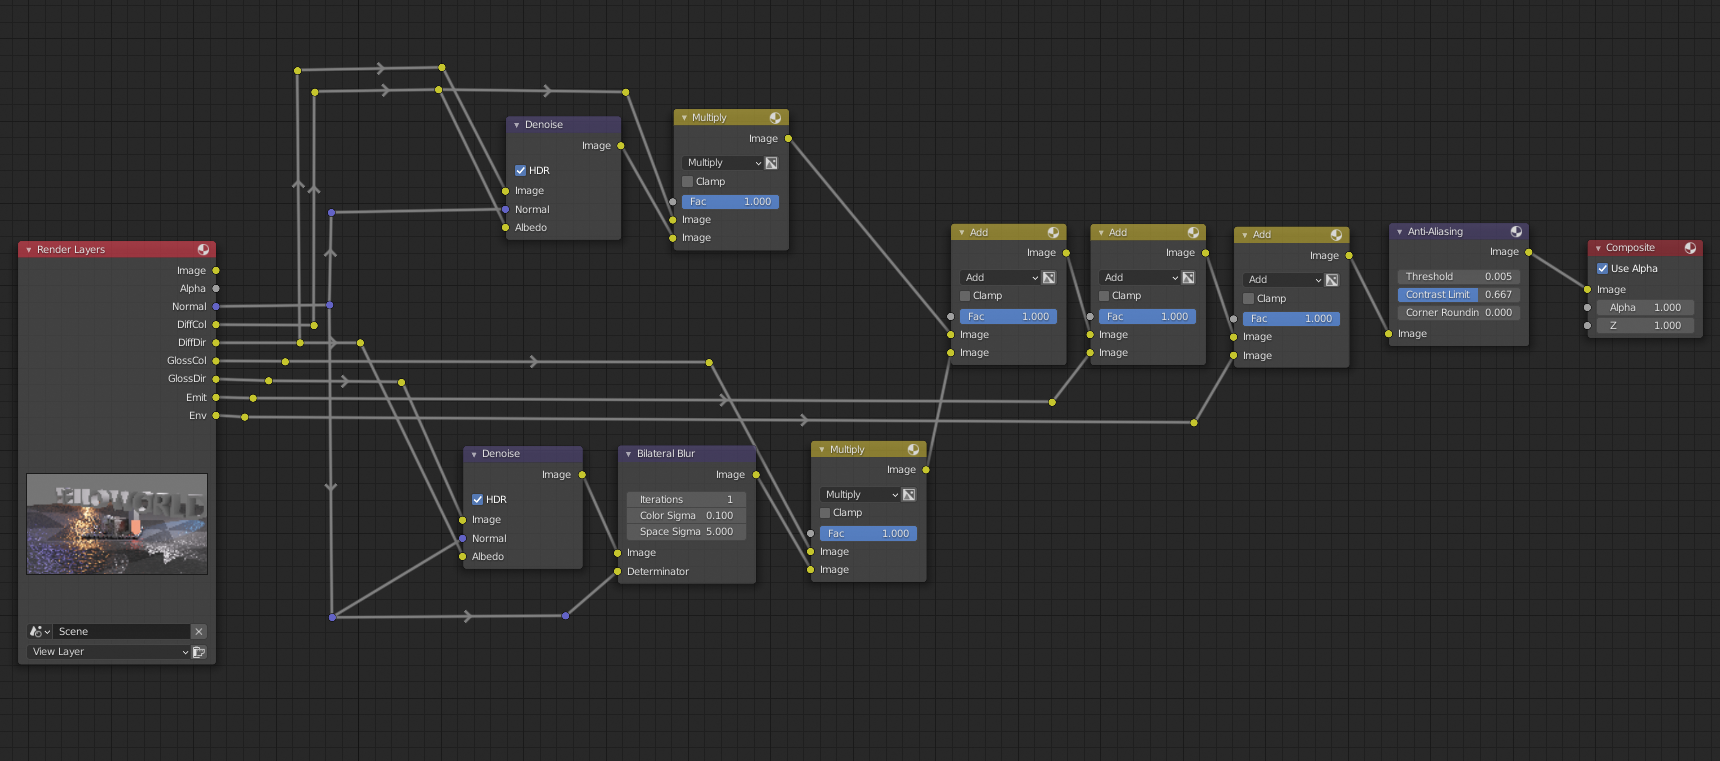This screenshot has height=761, width=1720.
Task: Collapse the Composite node
Action: (1598, 247)
